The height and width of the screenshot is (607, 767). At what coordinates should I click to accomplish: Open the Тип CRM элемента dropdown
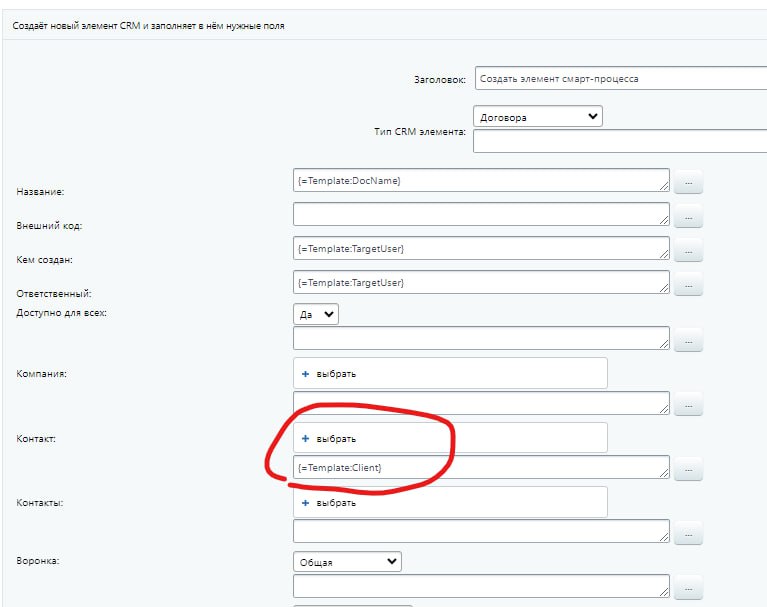pyautogui.click(x=538, y=117)
